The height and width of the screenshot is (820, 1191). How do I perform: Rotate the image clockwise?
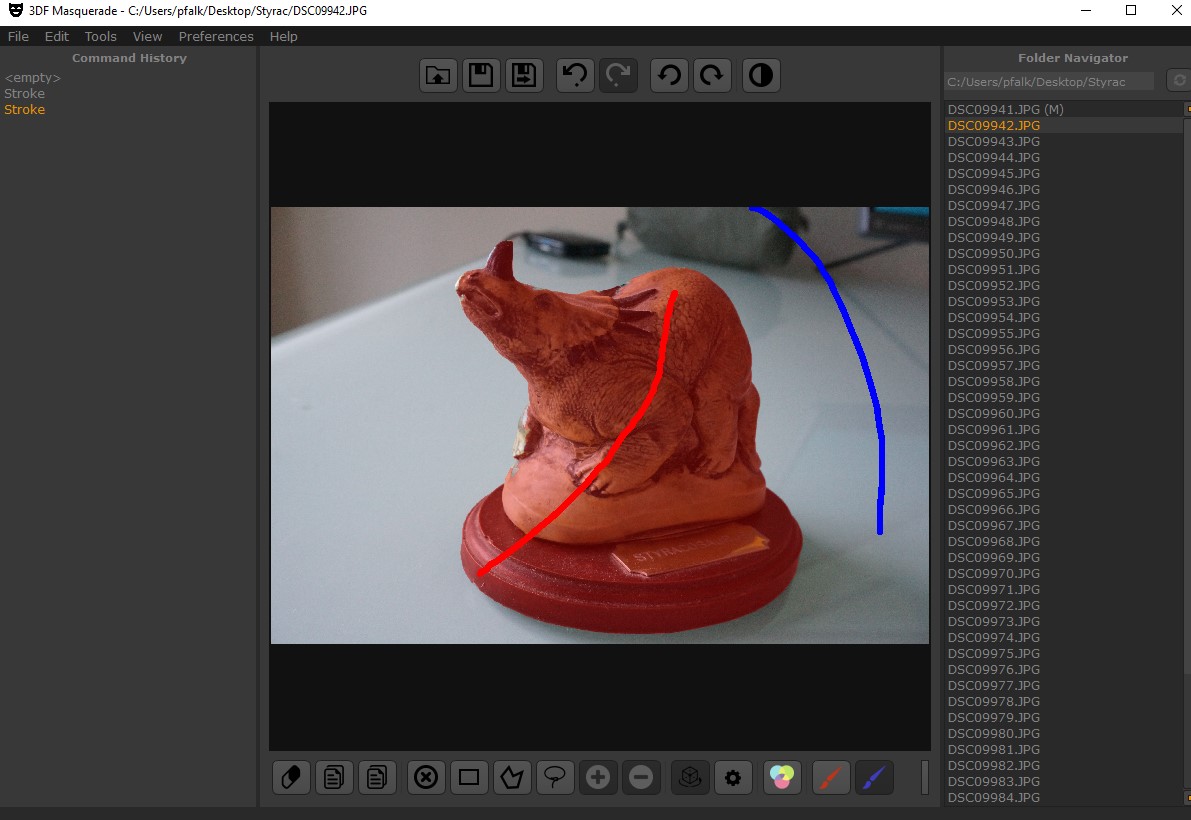711,76
